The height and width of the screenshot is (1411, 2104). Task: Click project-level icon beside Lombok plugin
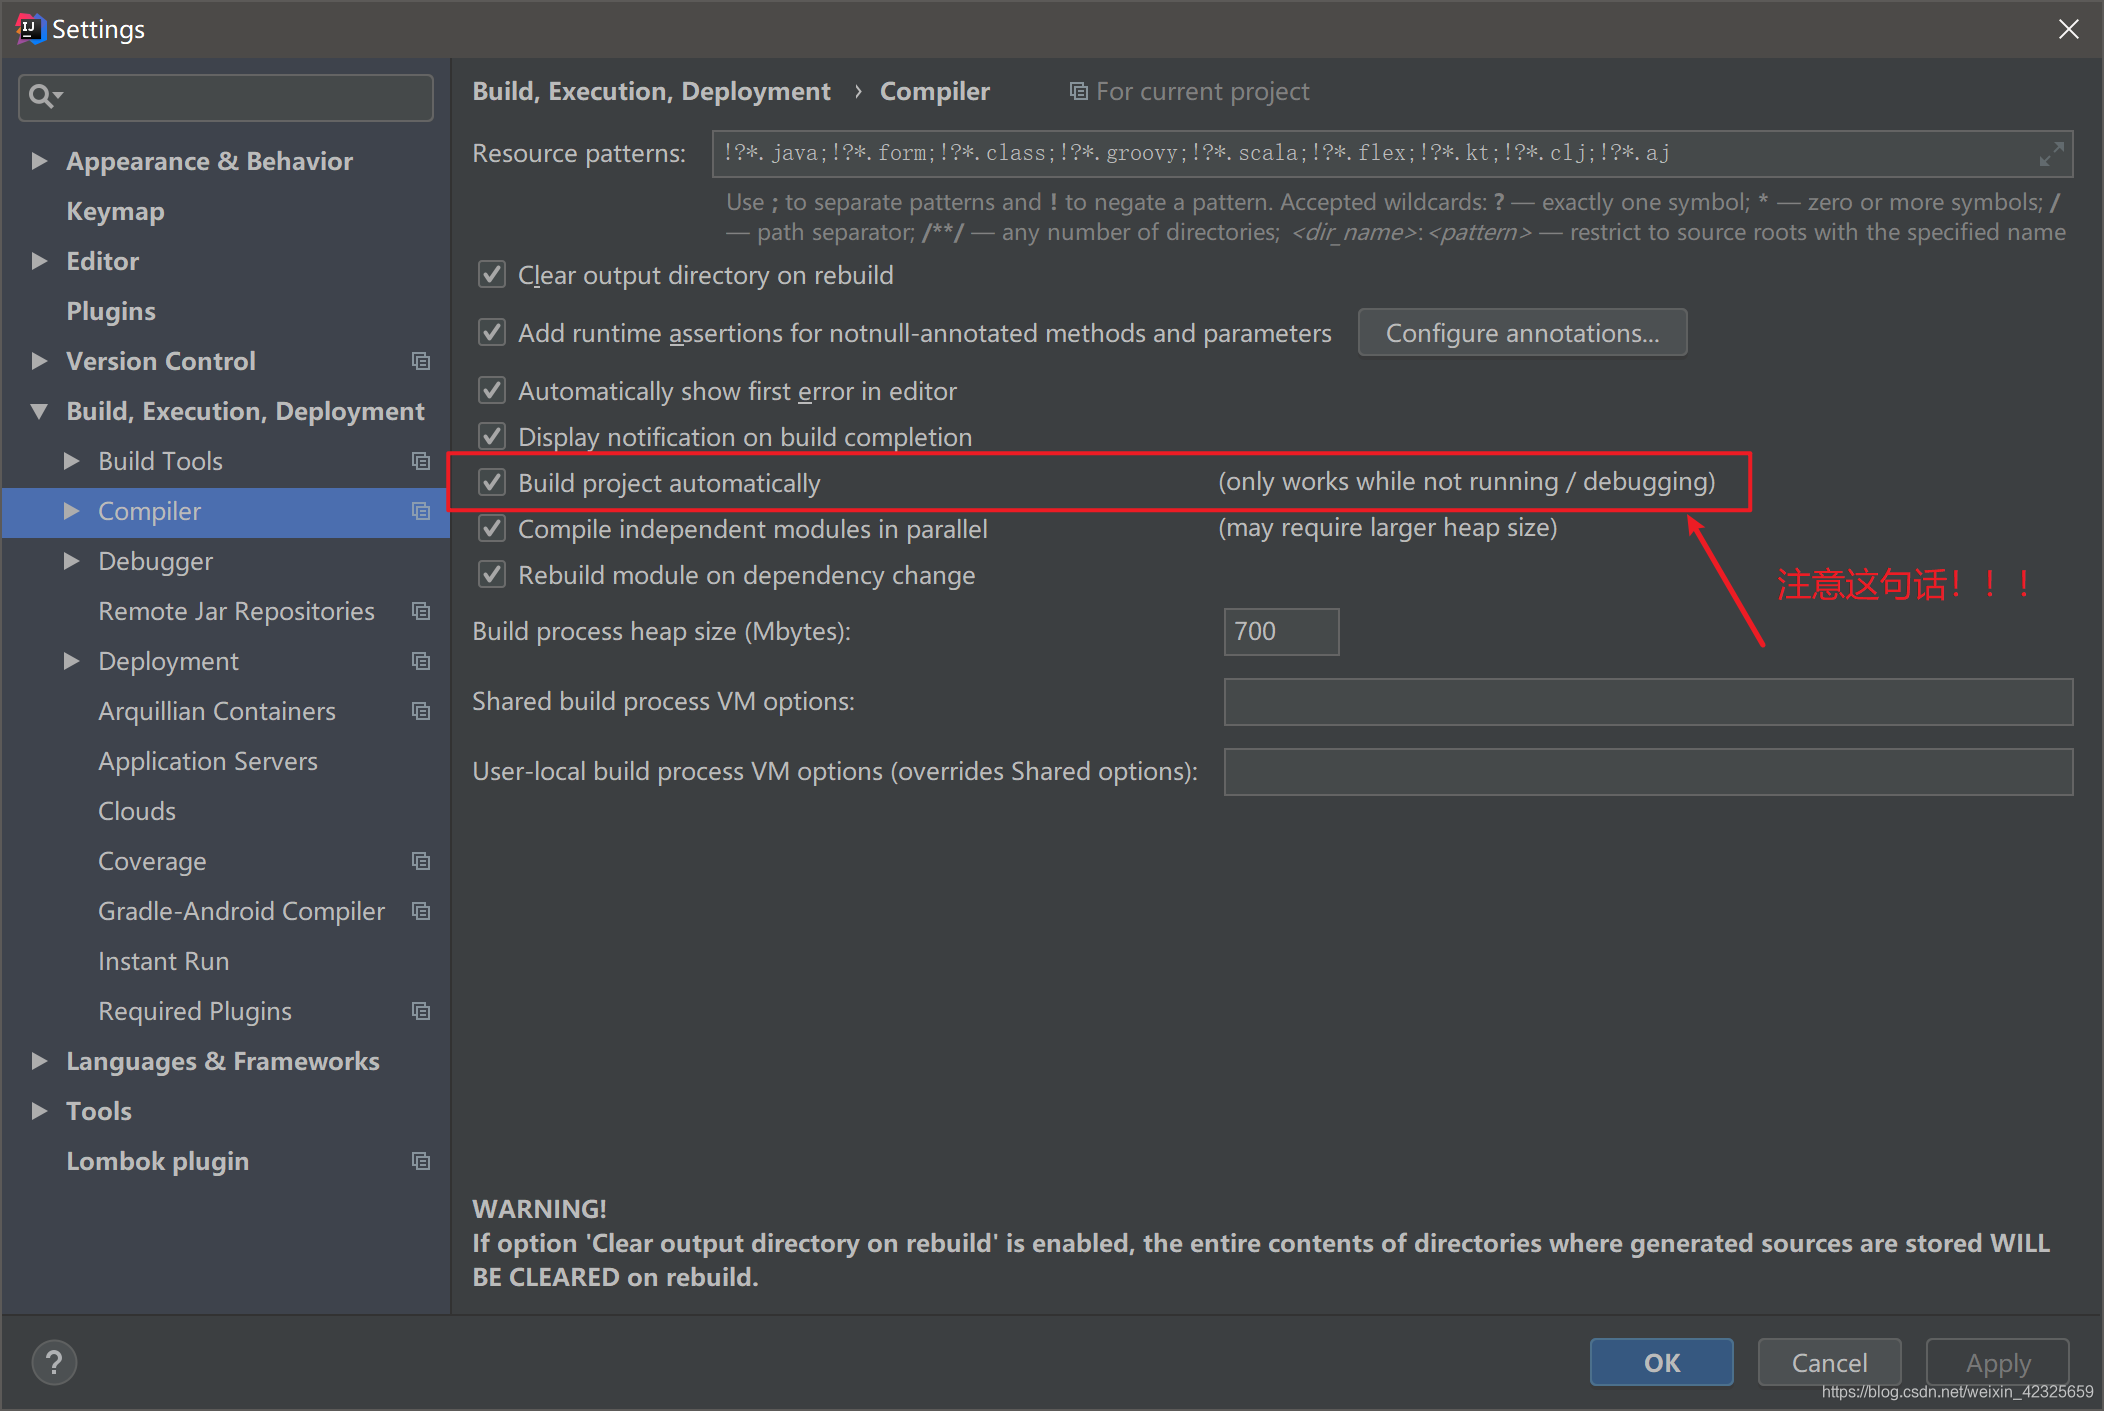[421, 1161]
